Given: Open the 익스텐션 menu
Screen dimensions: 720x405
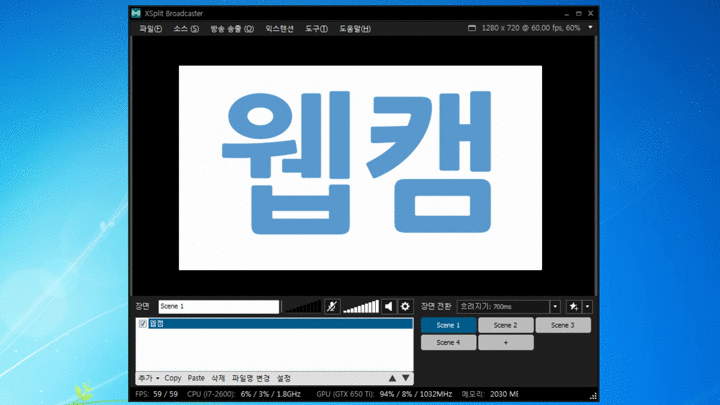Looking at the screenshot, I should (x=279, y=28).
